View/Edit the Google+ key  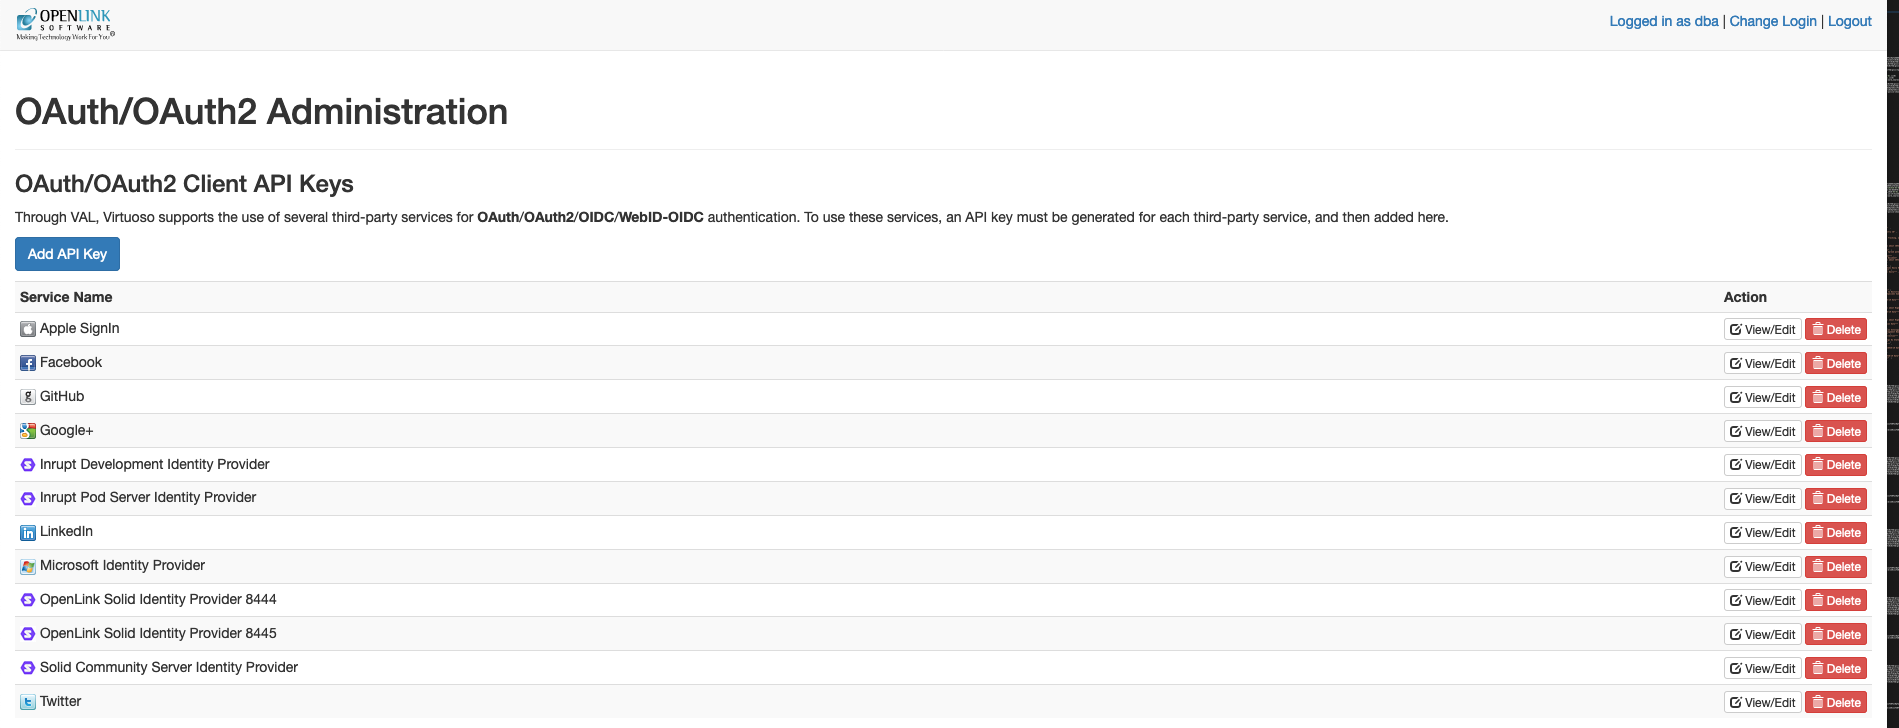pyautogui.click(x=1762, y=431)
